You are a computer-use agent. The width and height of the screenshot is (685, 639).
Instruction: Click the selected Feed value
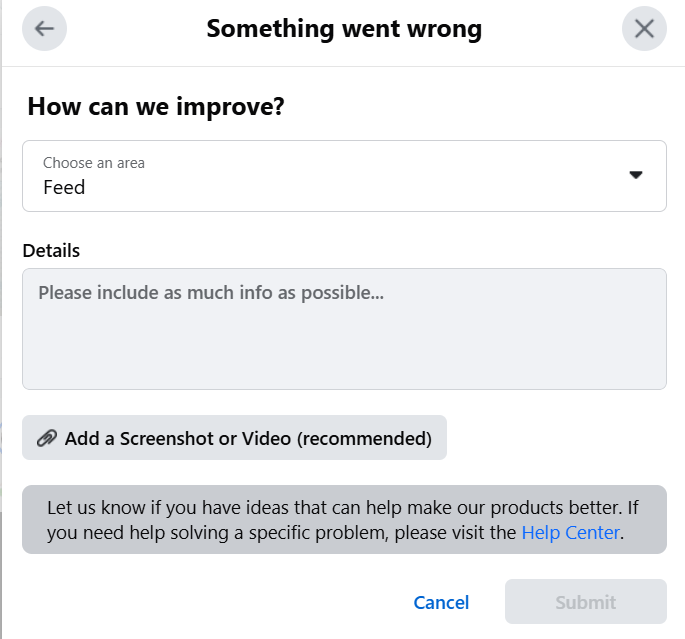click(x=64, y=187)
